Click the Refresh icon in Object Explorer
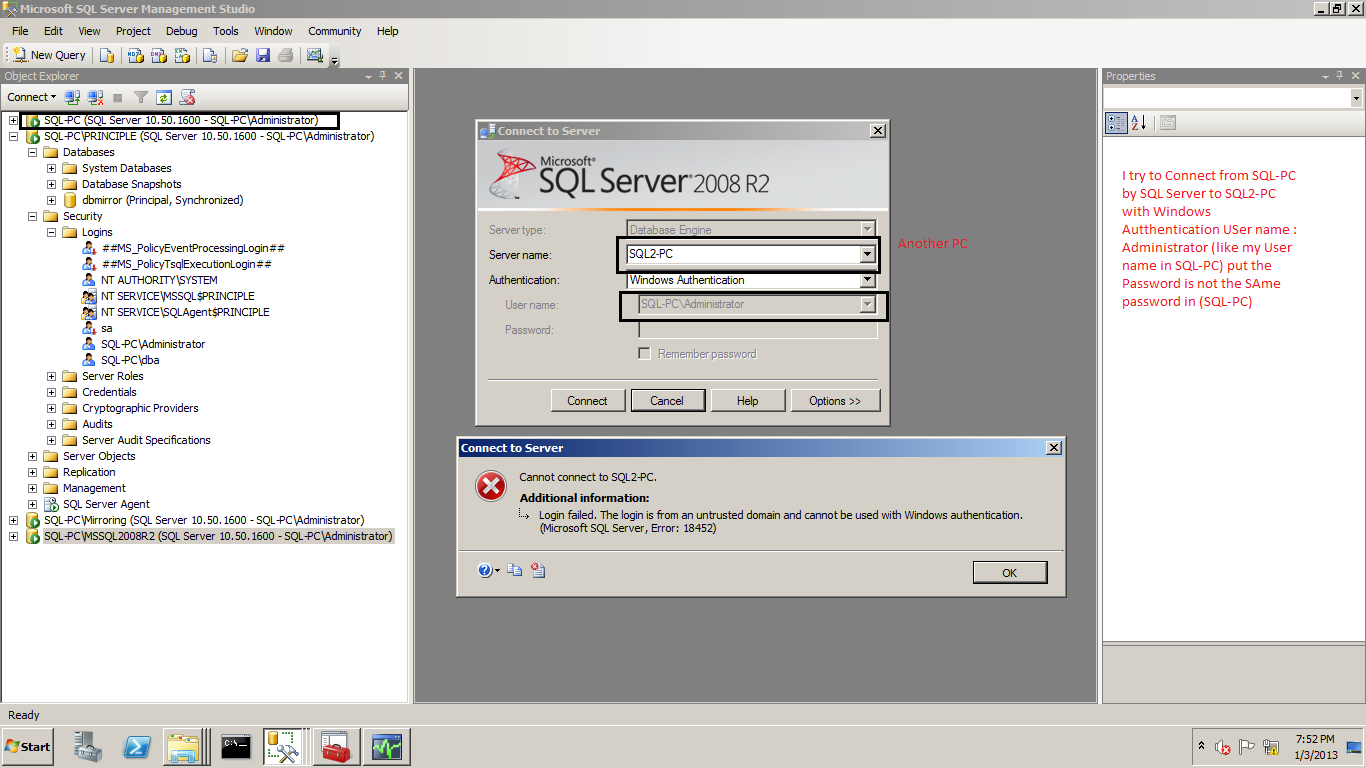 click(164, 97)
